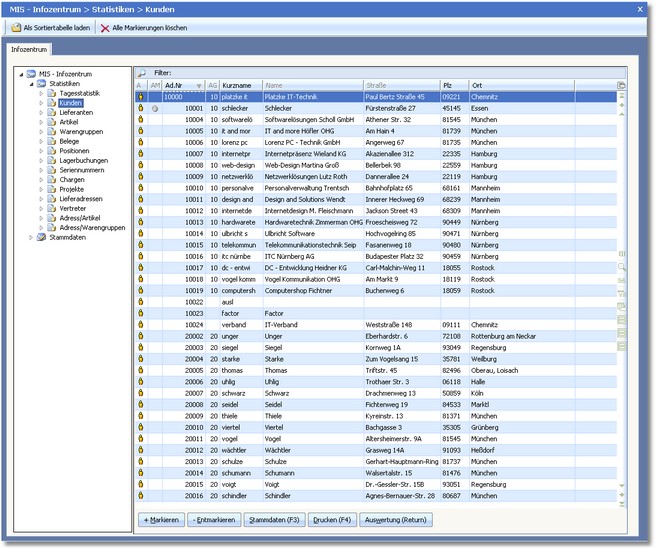Click the Ad.Nr column sort arrow

tap(200, 86)
